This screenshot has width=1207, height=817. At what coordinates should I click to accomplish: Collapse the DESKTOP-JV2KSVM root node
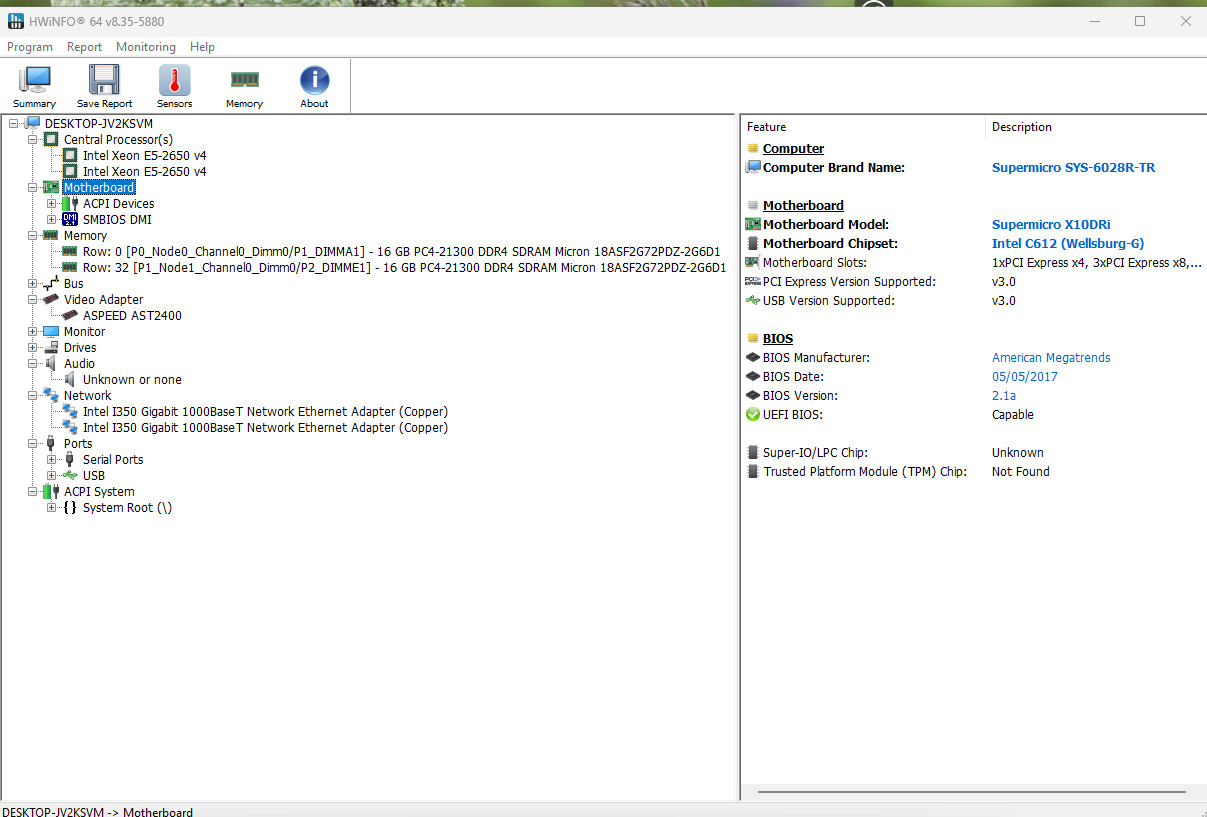coord(14,124)
